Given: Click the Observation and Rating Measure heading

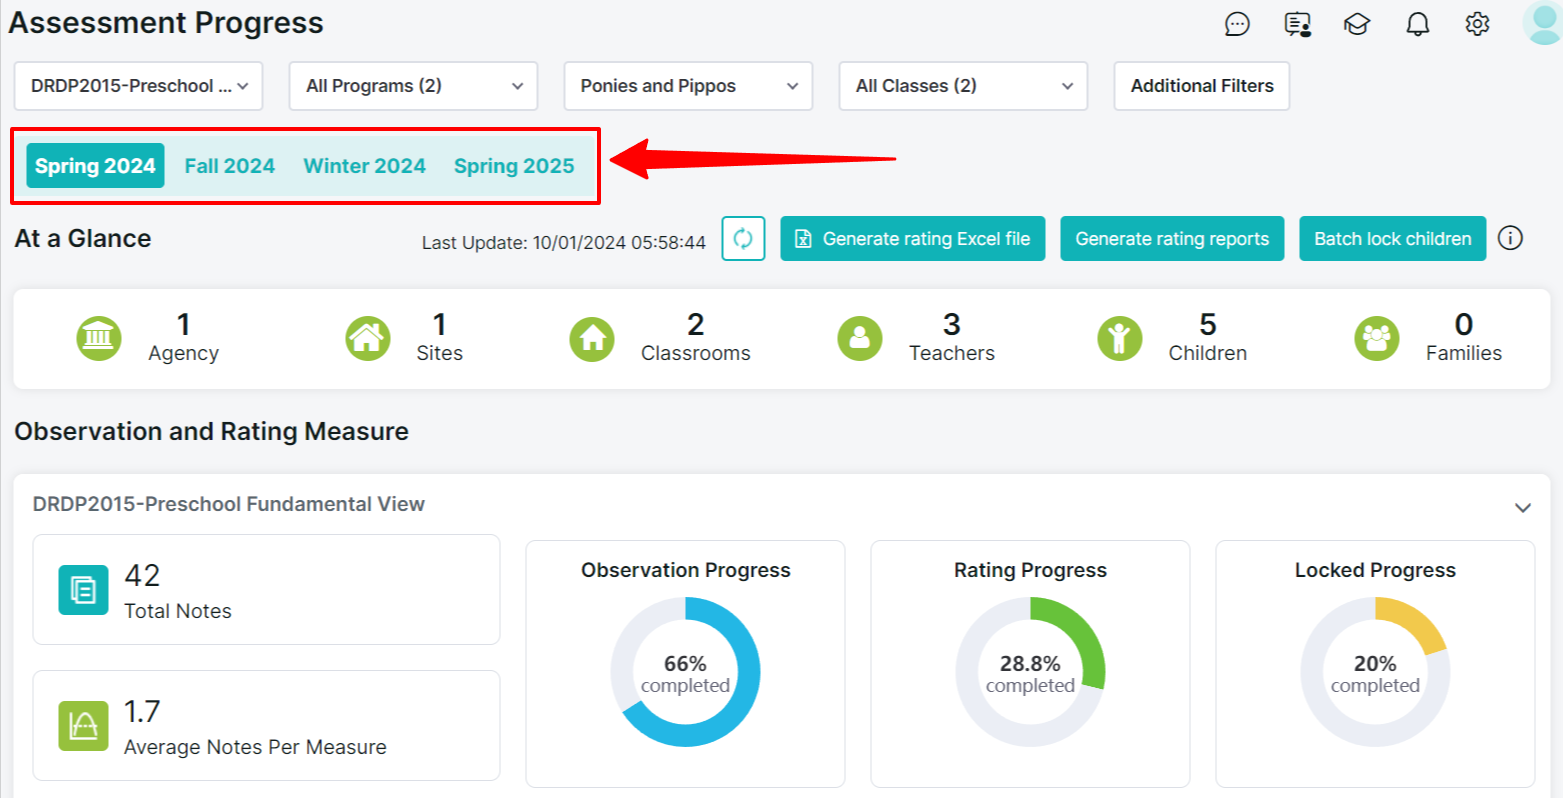Looking at the screenshot, I should point(212,431).
